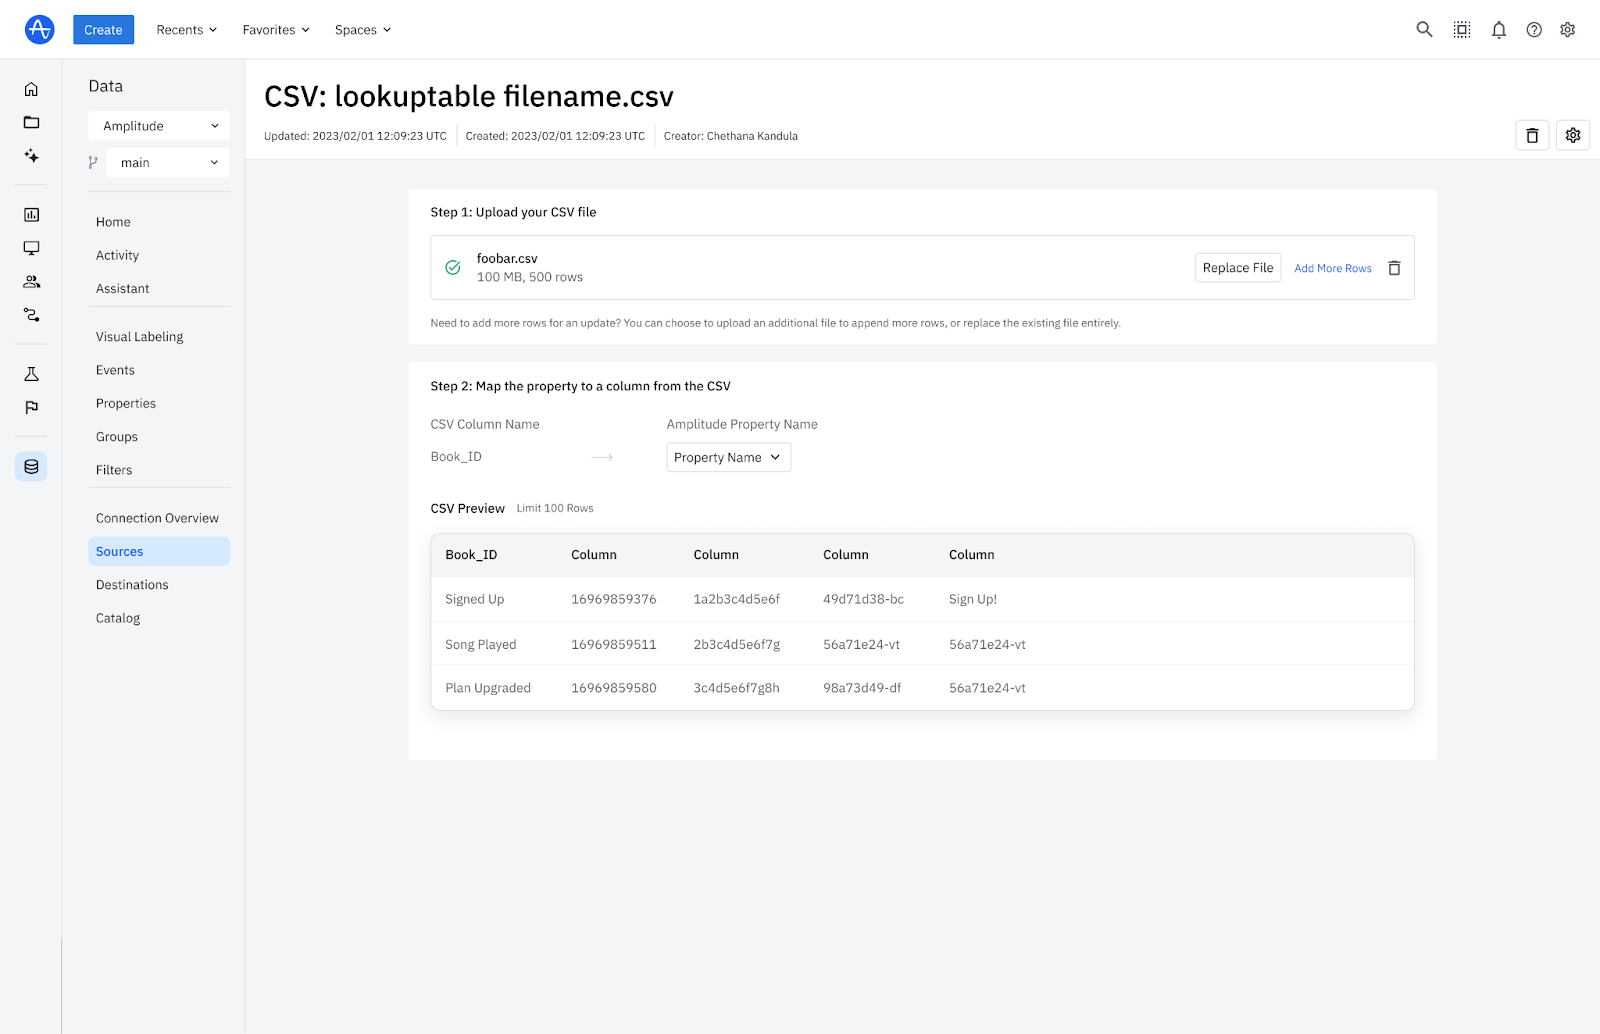Expand the Spaces menu
Screen dimensions: 1600x1034
(x=363, y=30)
